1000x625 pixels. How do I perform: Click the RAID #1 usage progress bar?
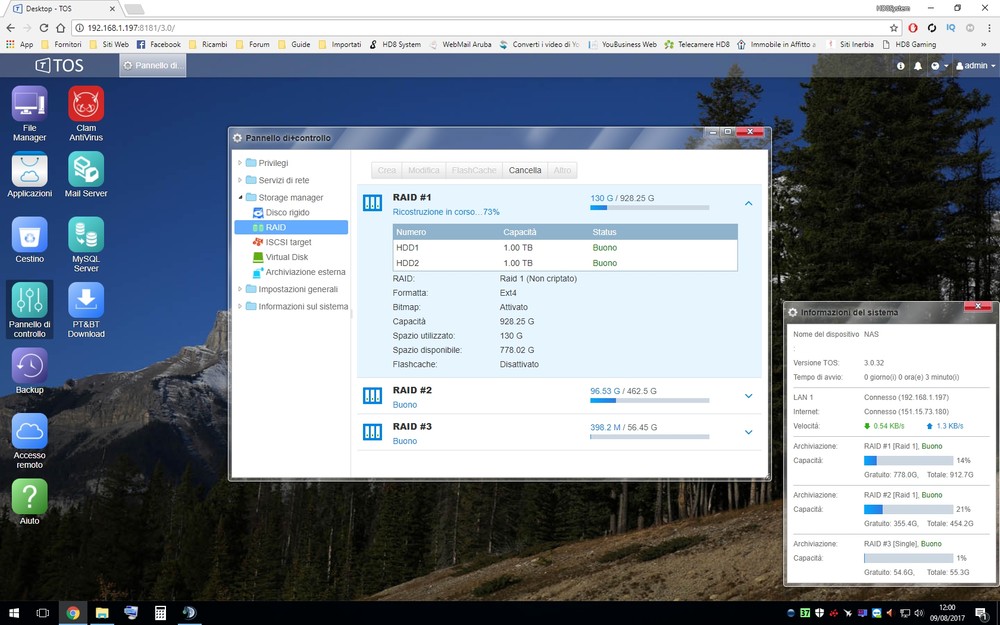click(649, 208)
